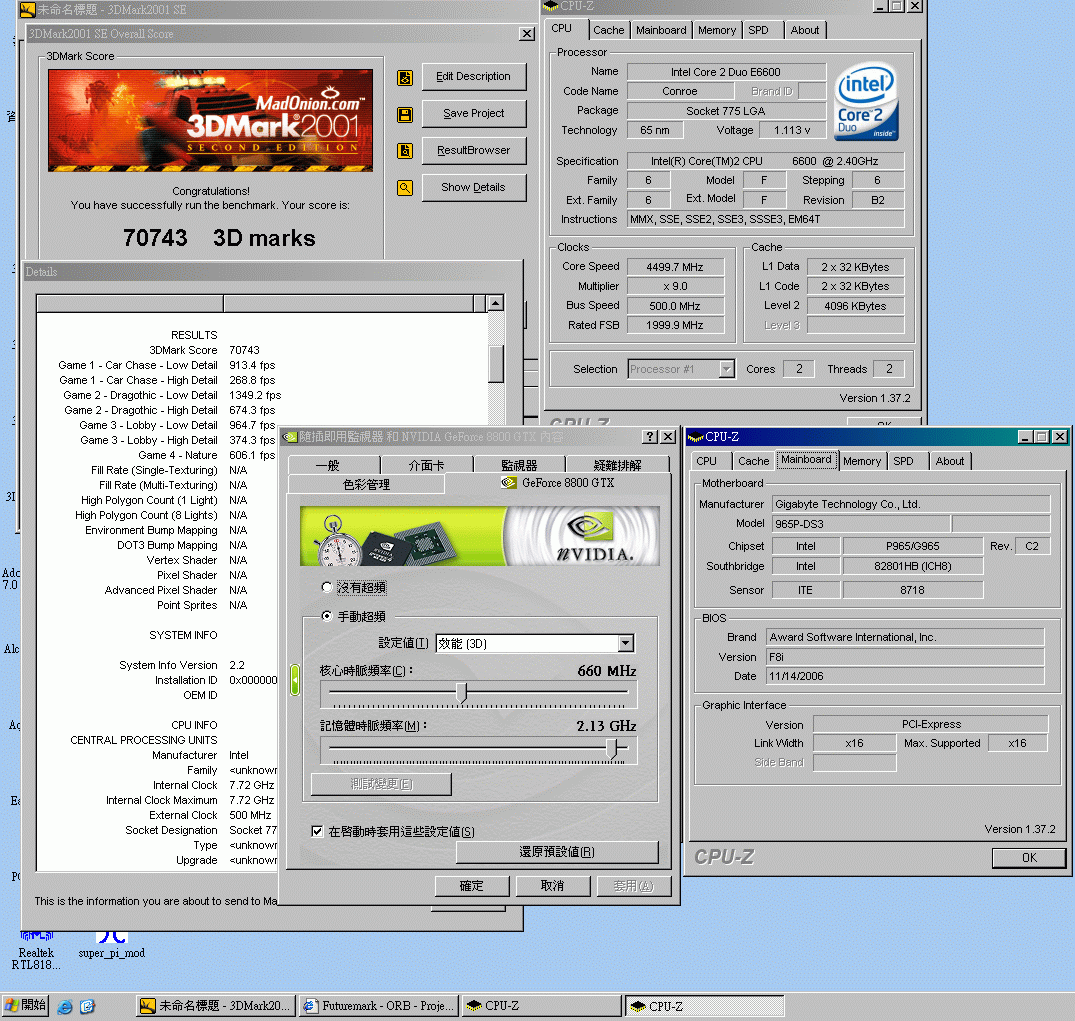Toggle apply settings at startup checkbox
This screenshot has height=1021, width=1075.
[x=317, y=832]
